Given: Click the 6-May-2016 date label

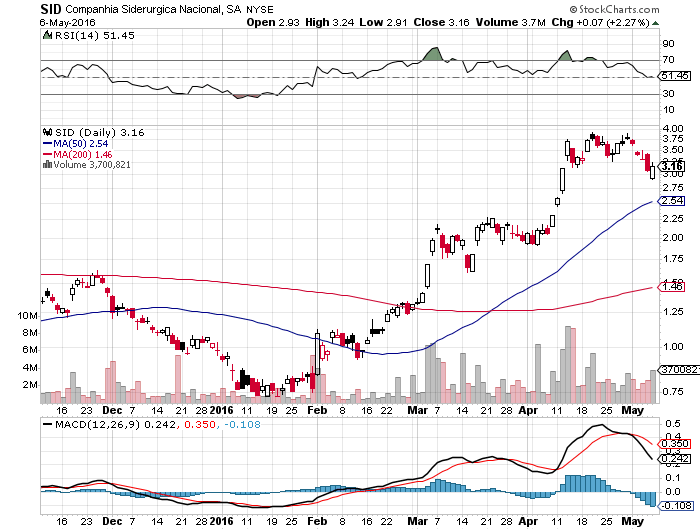Looking at the screenshot, I should (67, 22).
